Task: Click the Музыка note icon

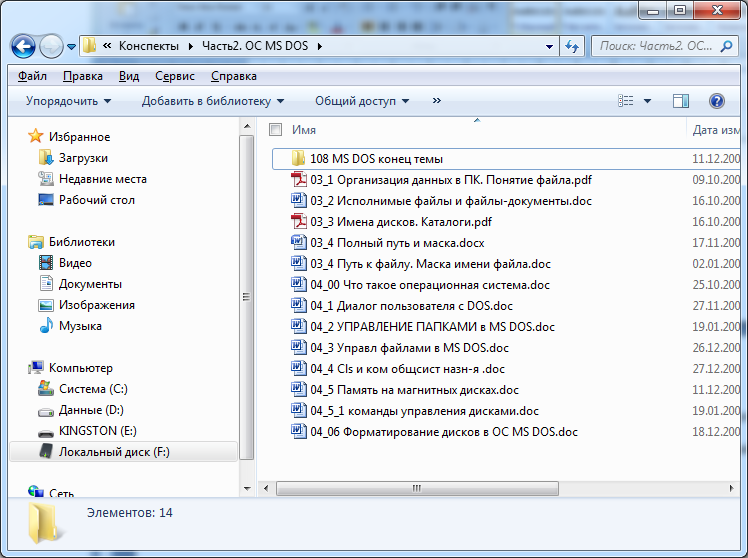Action: click(x=46, y=325)
